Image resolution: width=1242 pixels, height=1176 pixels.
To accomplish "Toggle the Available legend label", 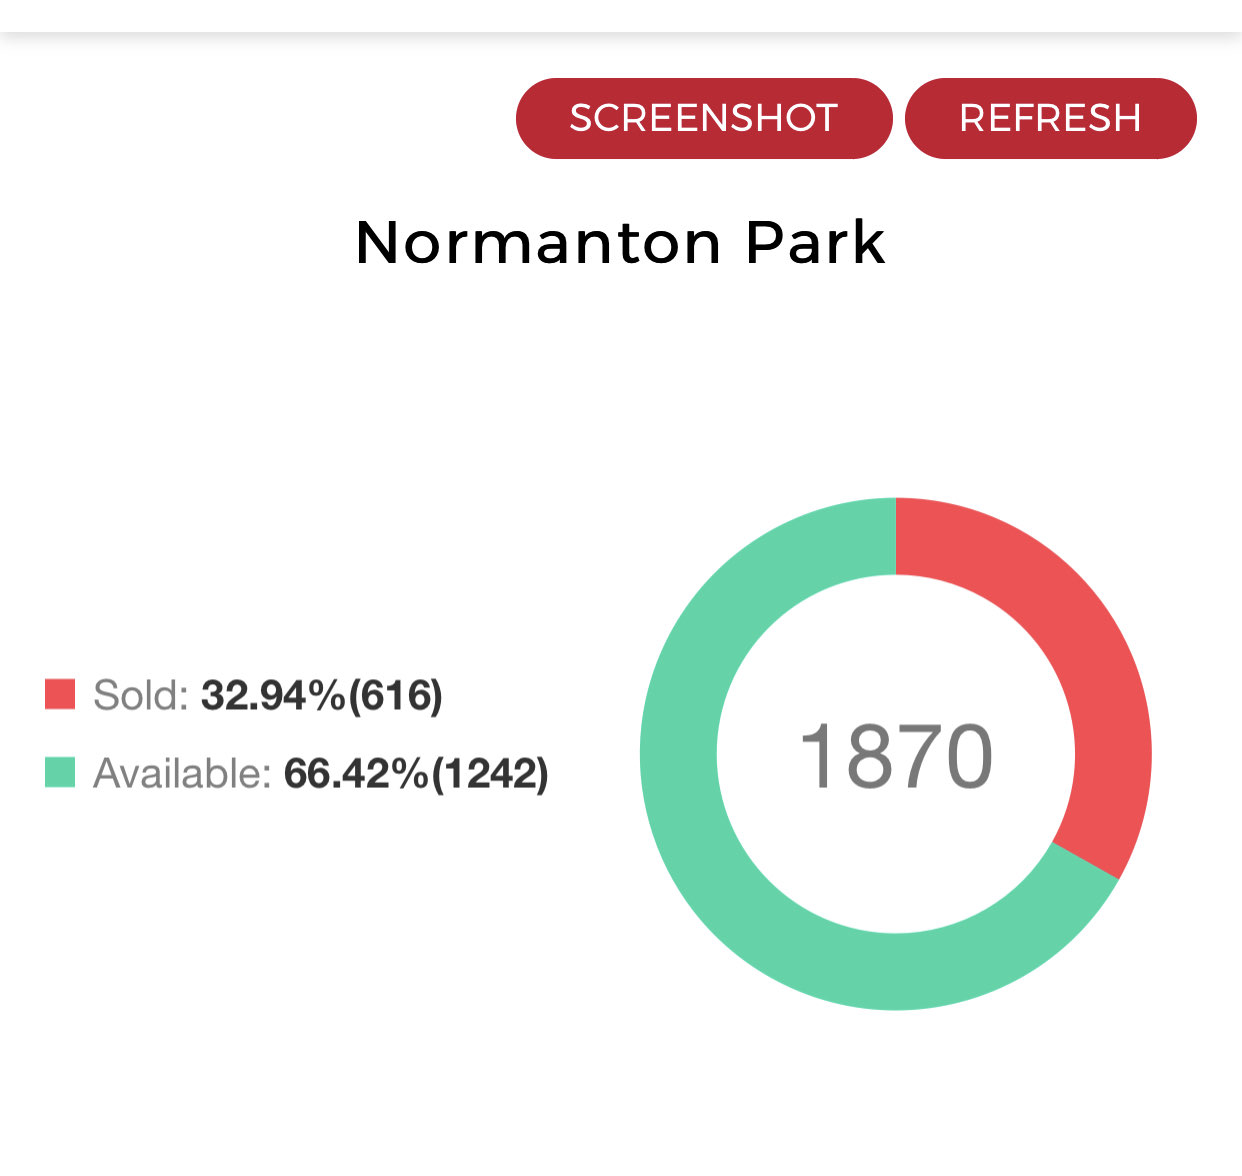I will tap(182, 773).
